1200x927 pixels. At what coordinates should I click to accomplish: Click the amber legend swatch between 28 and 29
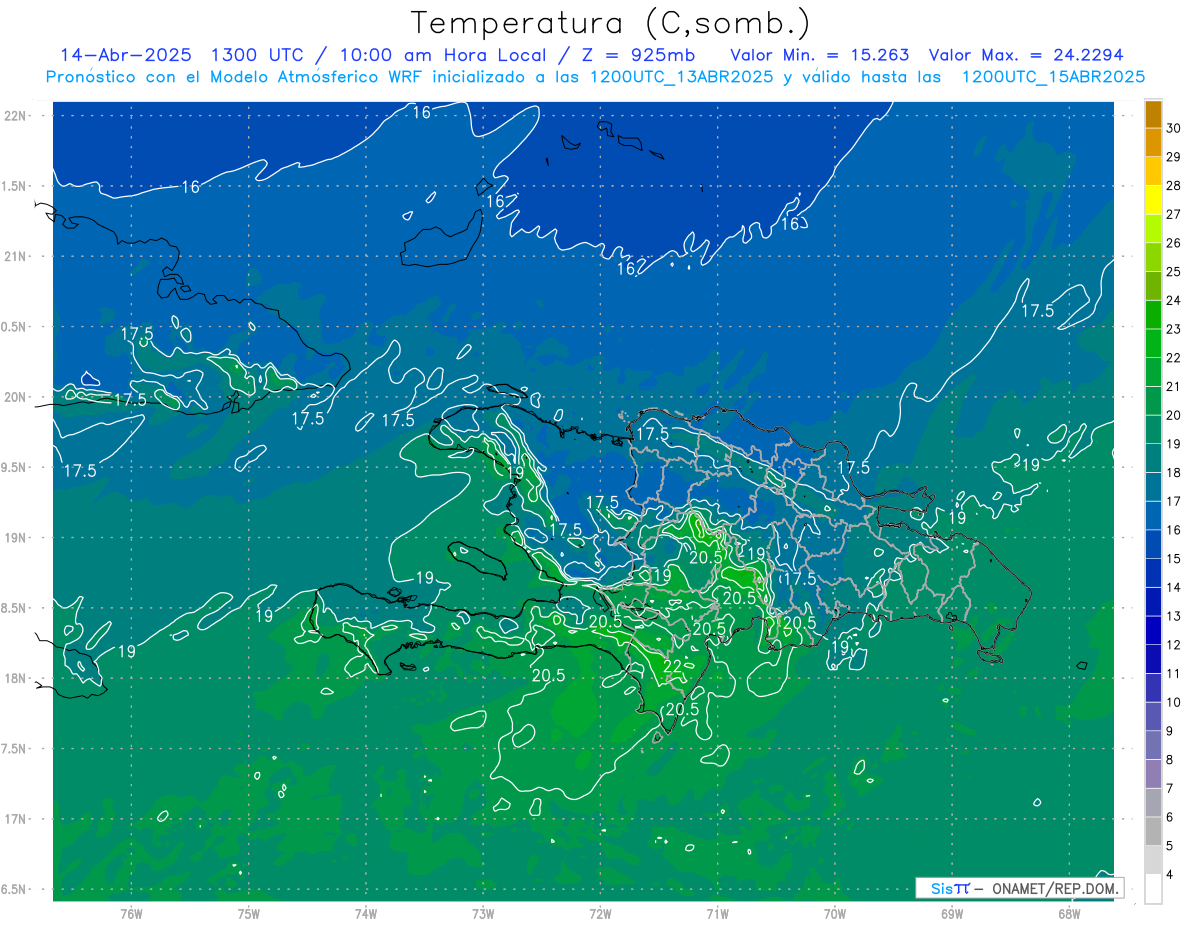1153,171
